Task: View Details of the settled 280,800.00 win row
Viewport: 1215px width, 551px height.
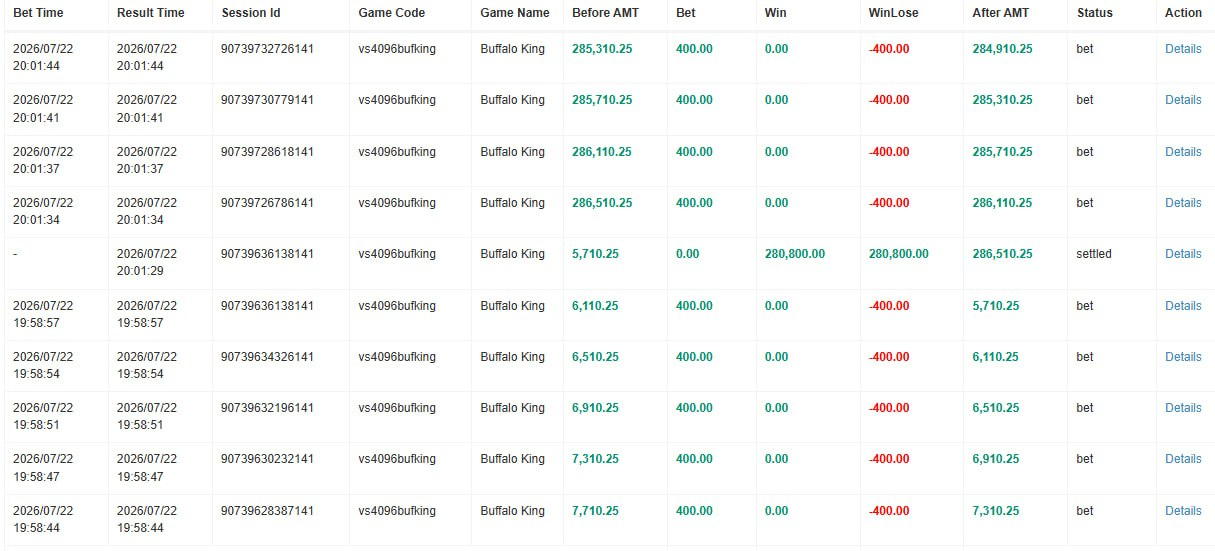Action: coord(1183,254)
